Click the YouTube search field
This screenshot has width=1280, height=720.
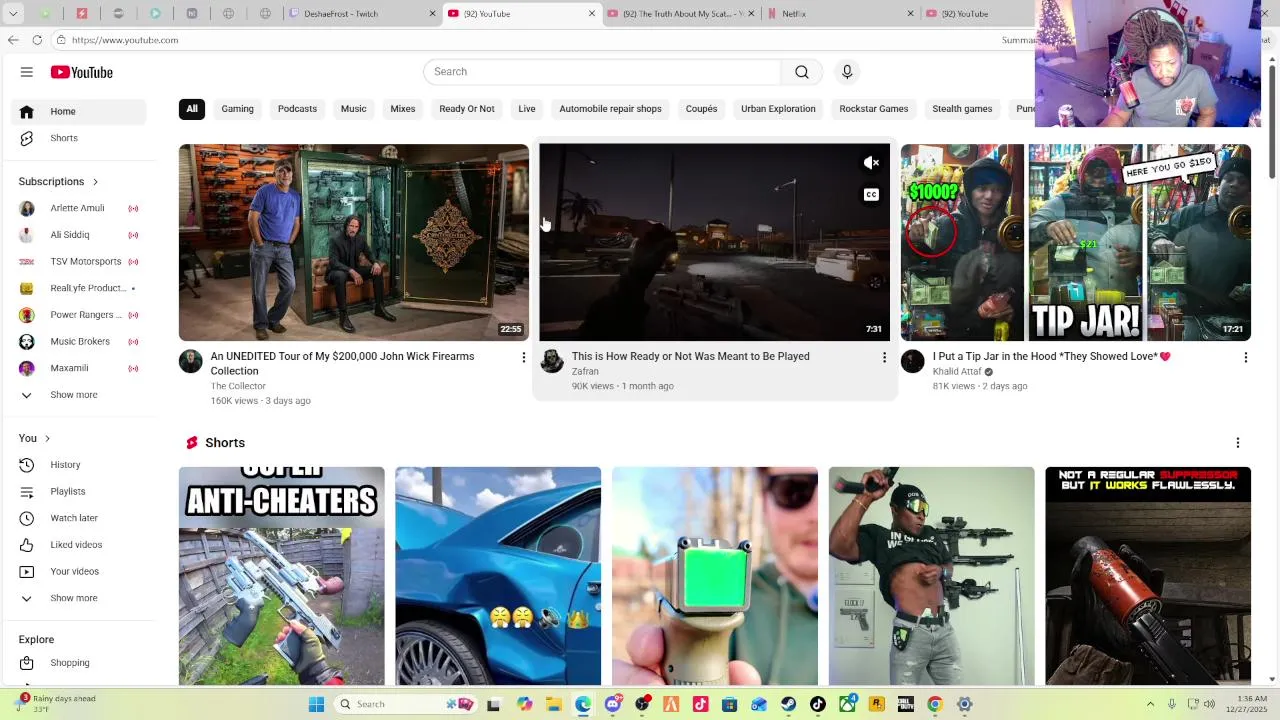(602, 72)
